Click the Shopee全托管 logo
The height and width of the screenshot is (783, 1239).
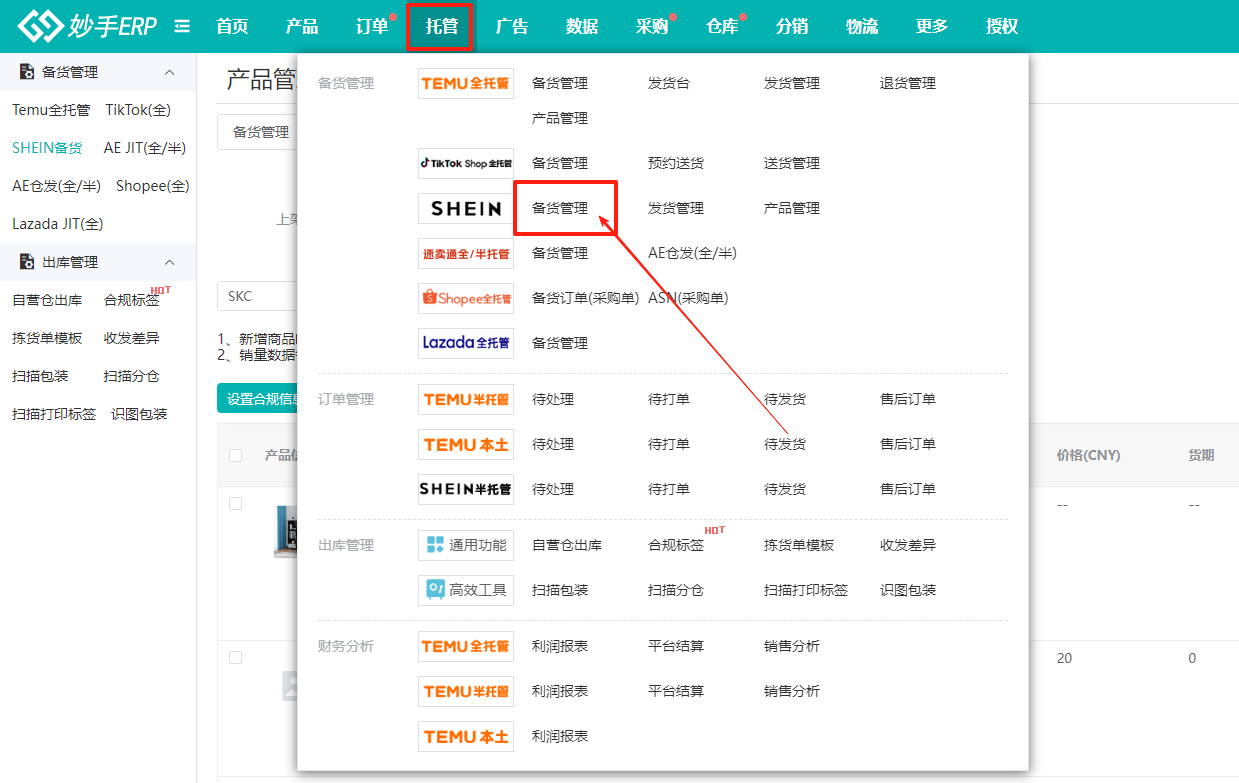(x=466, y=298)
